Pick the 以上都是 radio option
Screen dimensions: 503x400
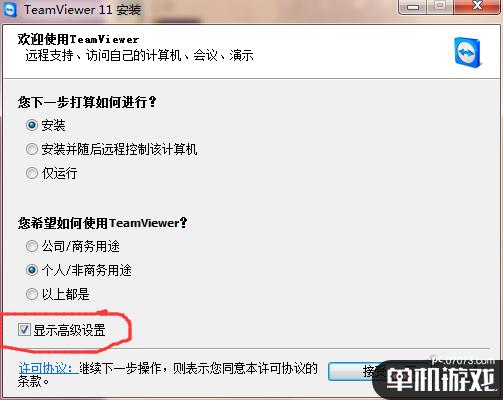tap(32, 294)
